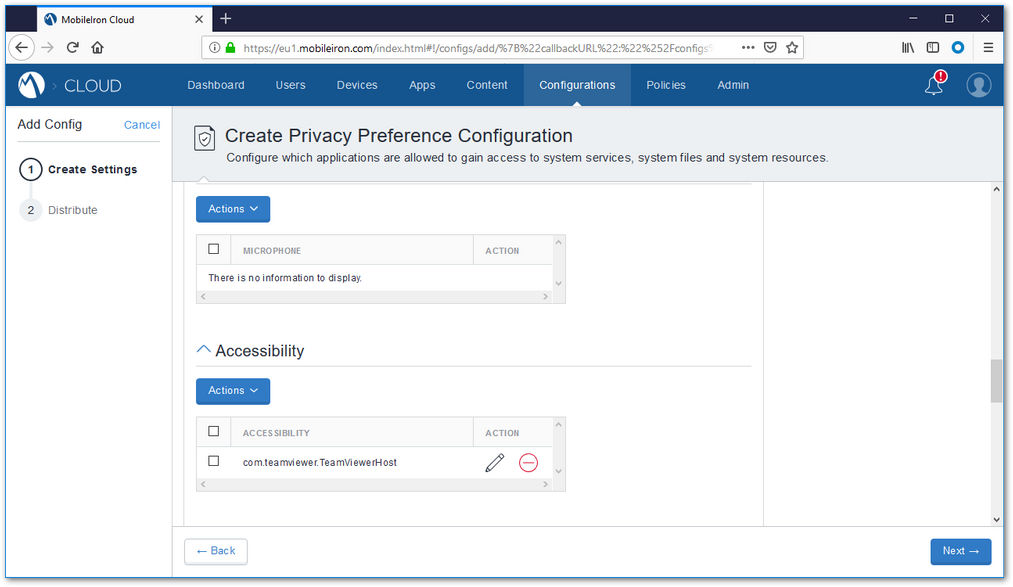Click the MICROPHONE column header
Viewport: 1013px width, 587px height.
(271, 251)
